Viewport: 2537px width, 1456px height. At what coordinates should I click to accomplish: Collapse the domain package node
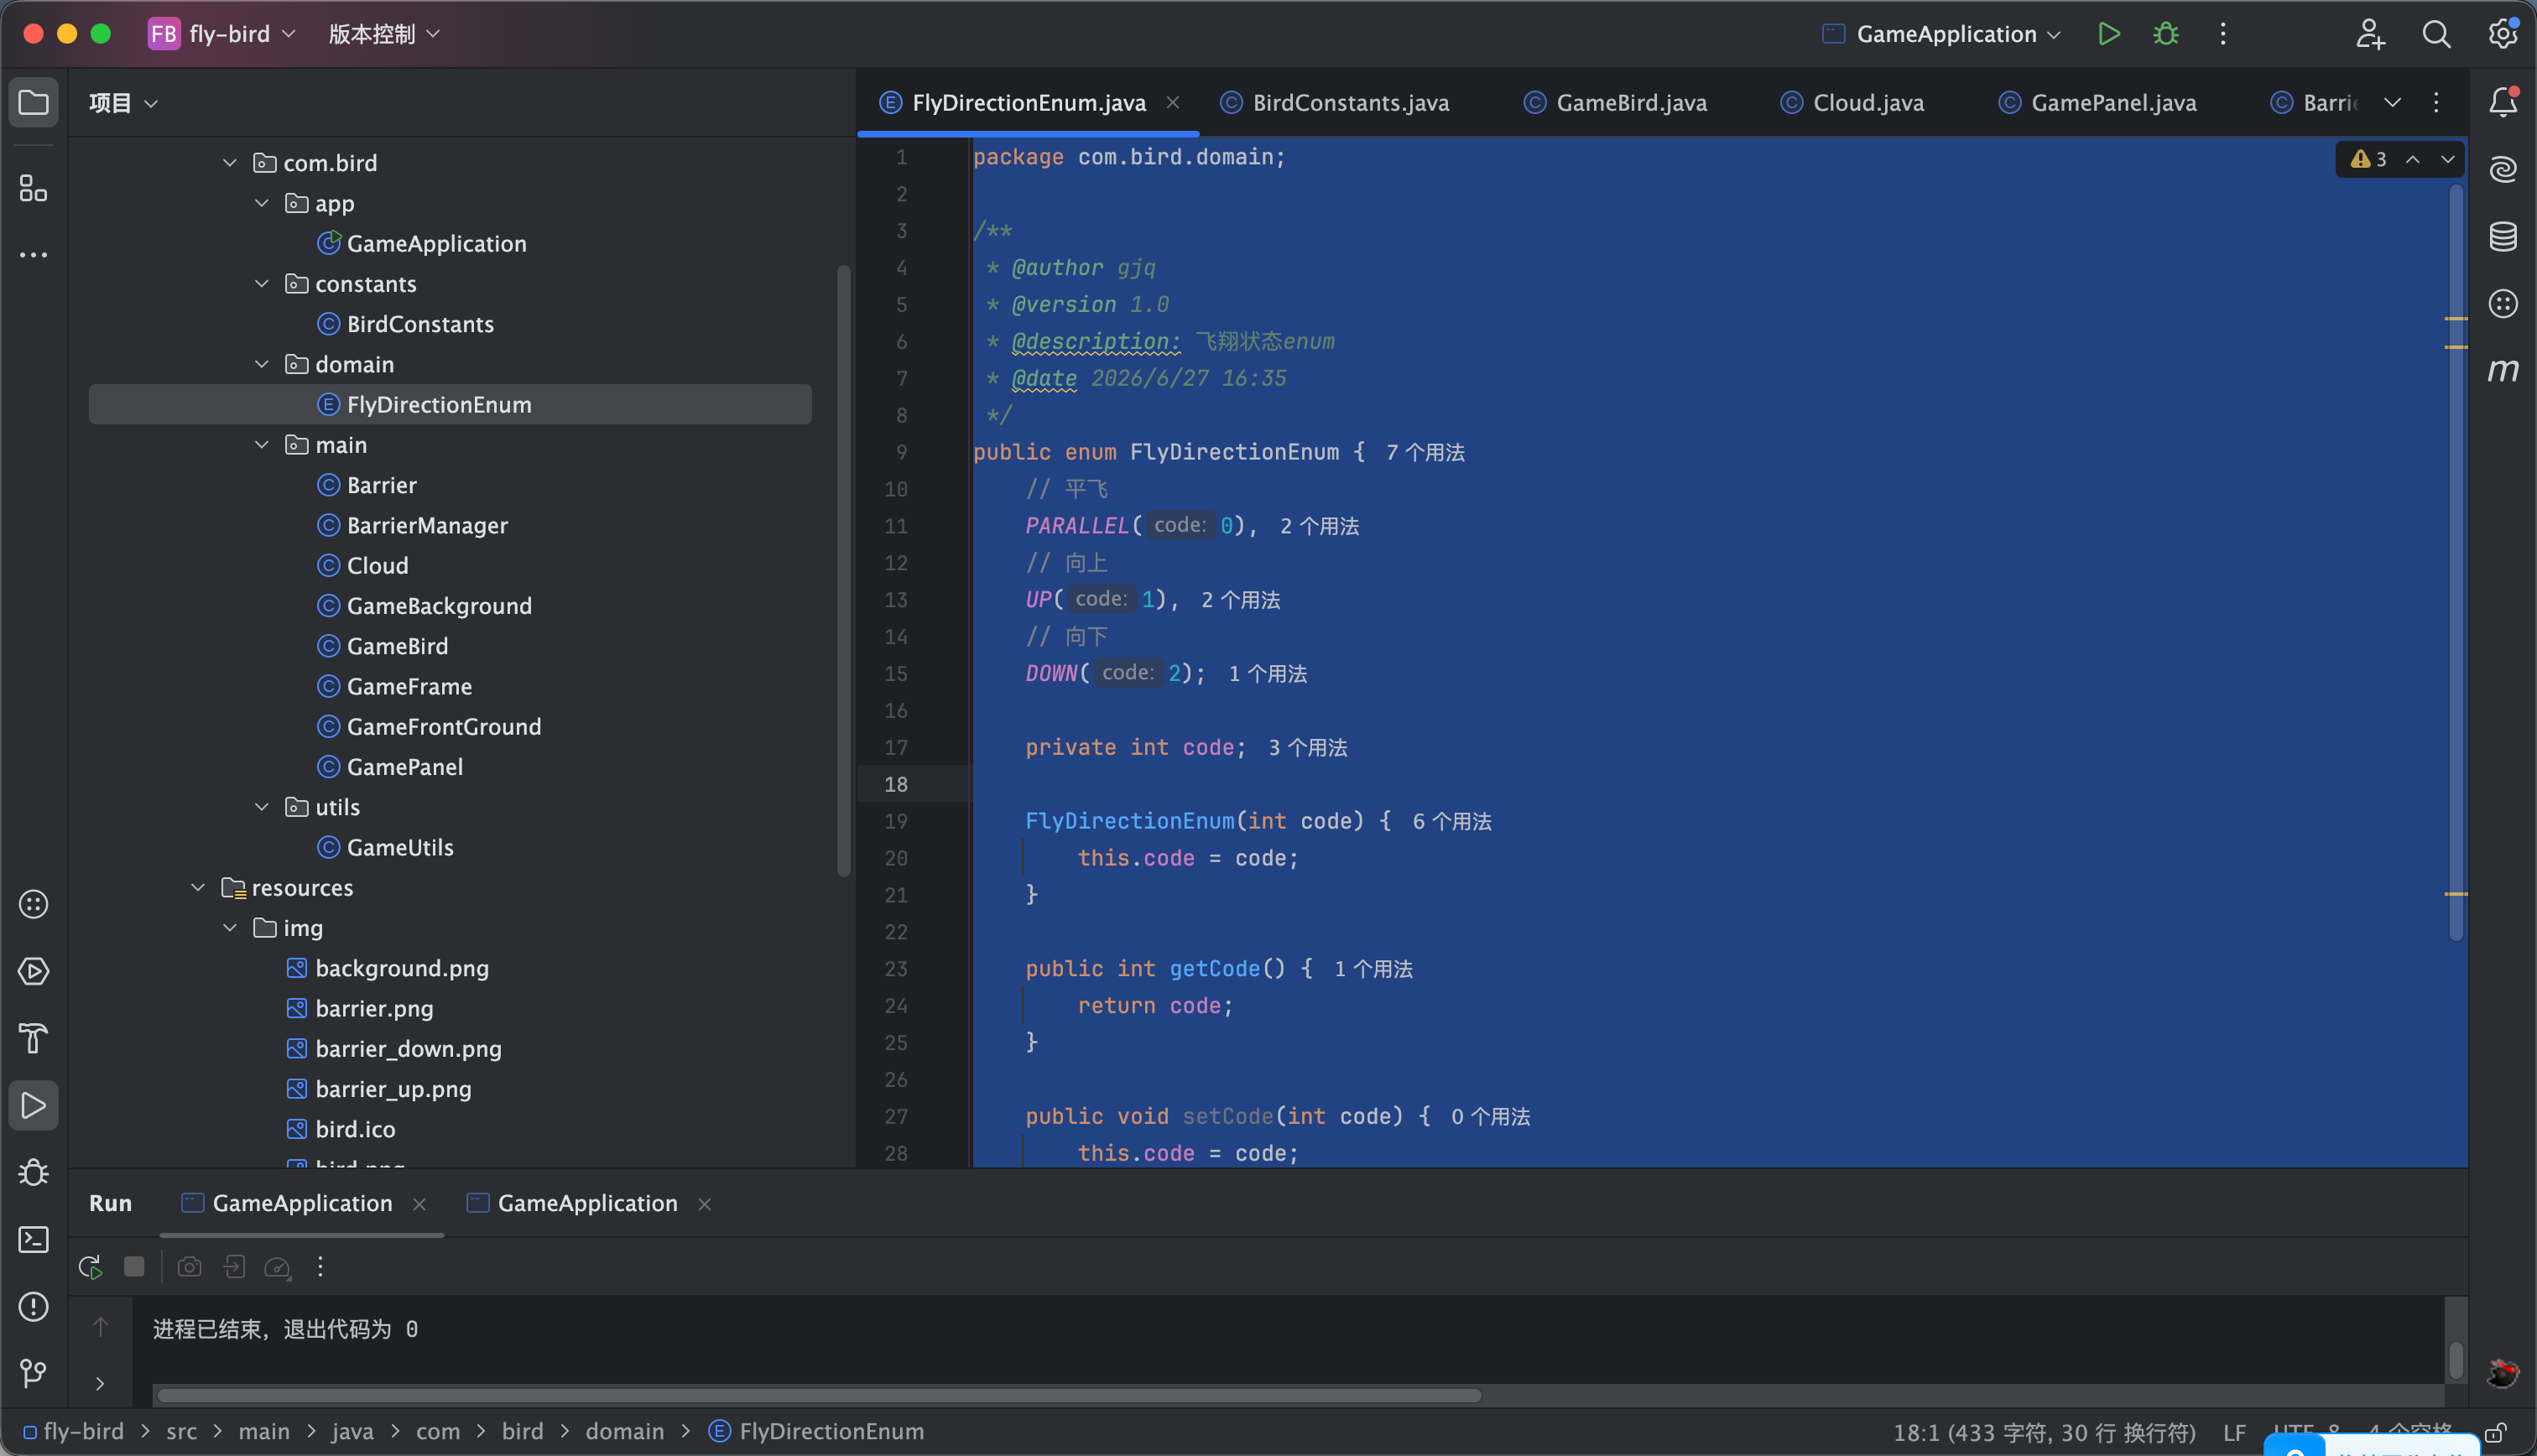[x=262, y=364]
